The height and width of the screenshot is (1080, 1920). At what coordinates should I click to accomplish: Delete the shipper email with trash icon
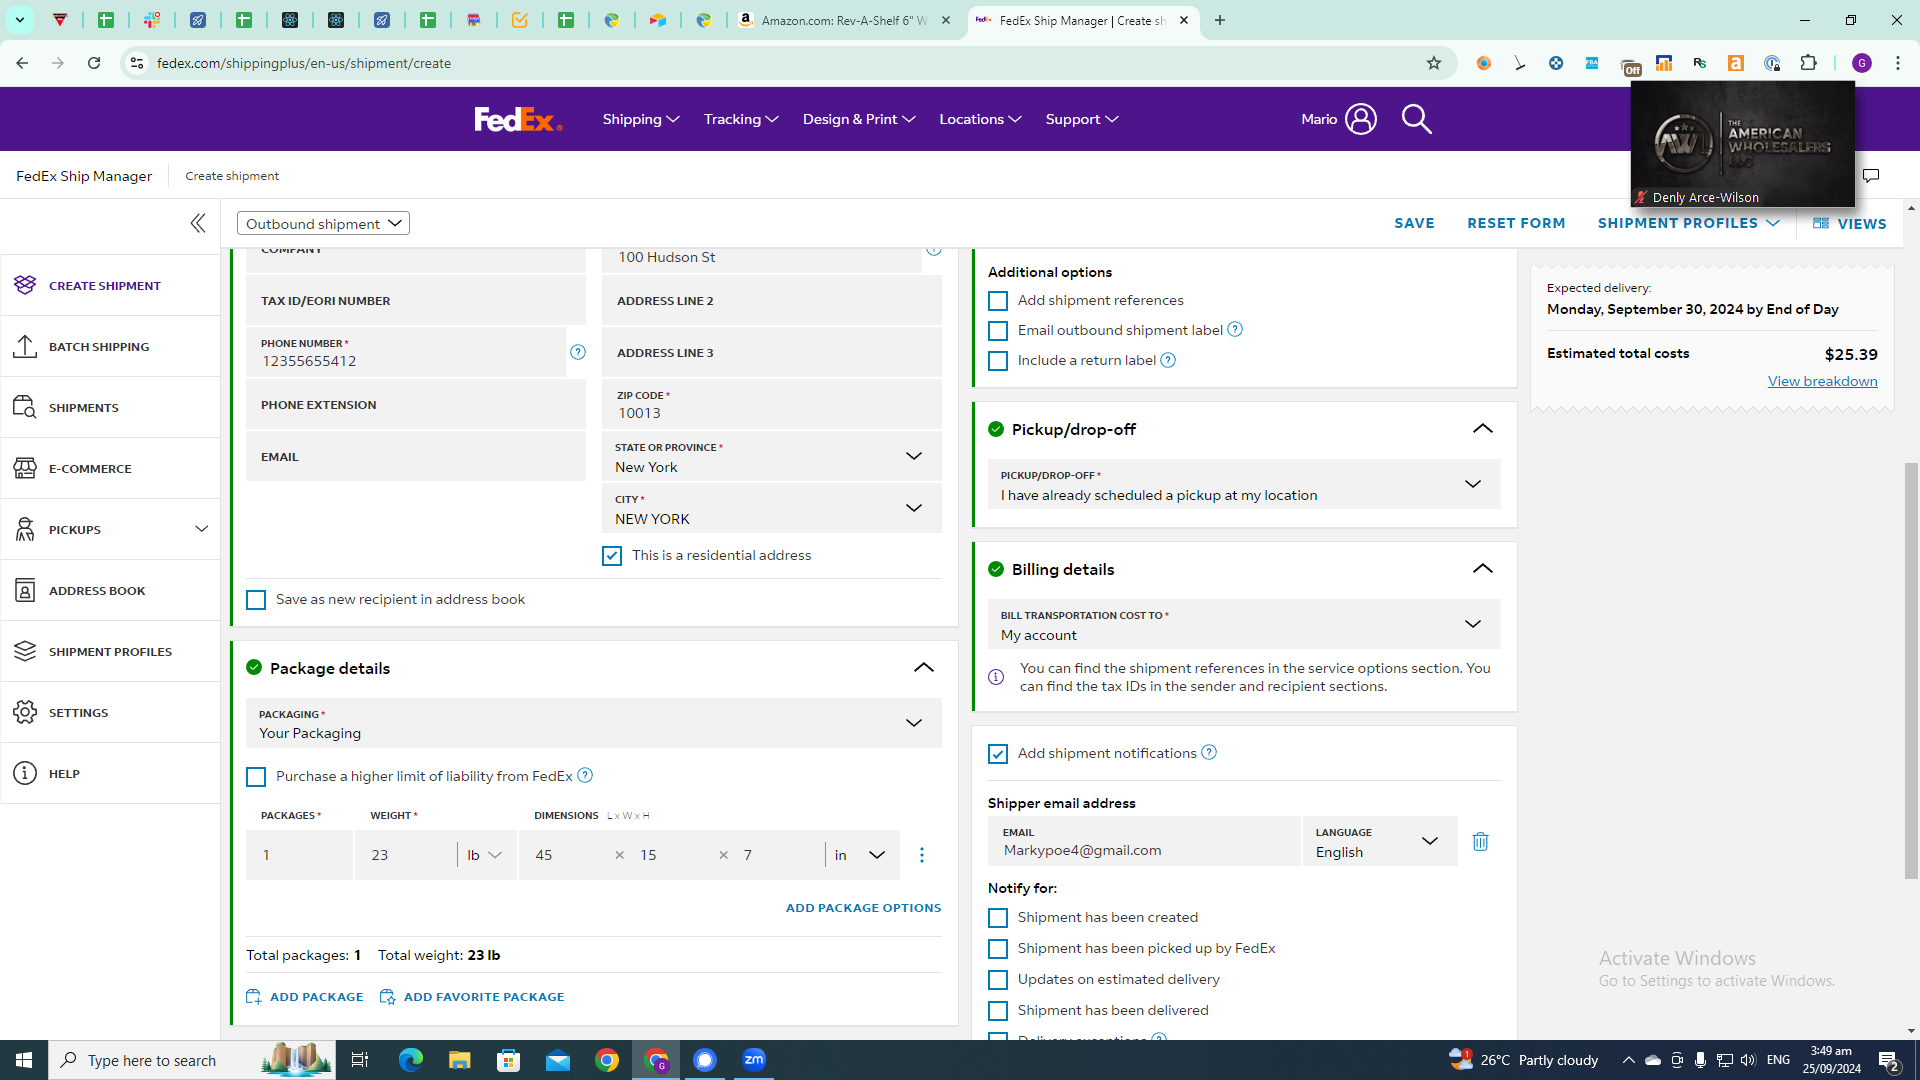[x=1480, y=842]
